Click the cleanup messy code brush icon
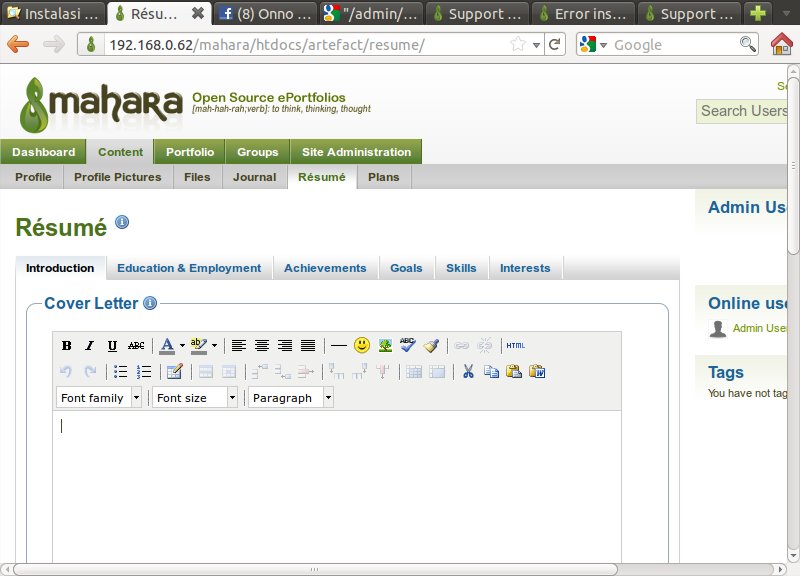The width and height of the screenshot is (800, 576). [430, 345]
